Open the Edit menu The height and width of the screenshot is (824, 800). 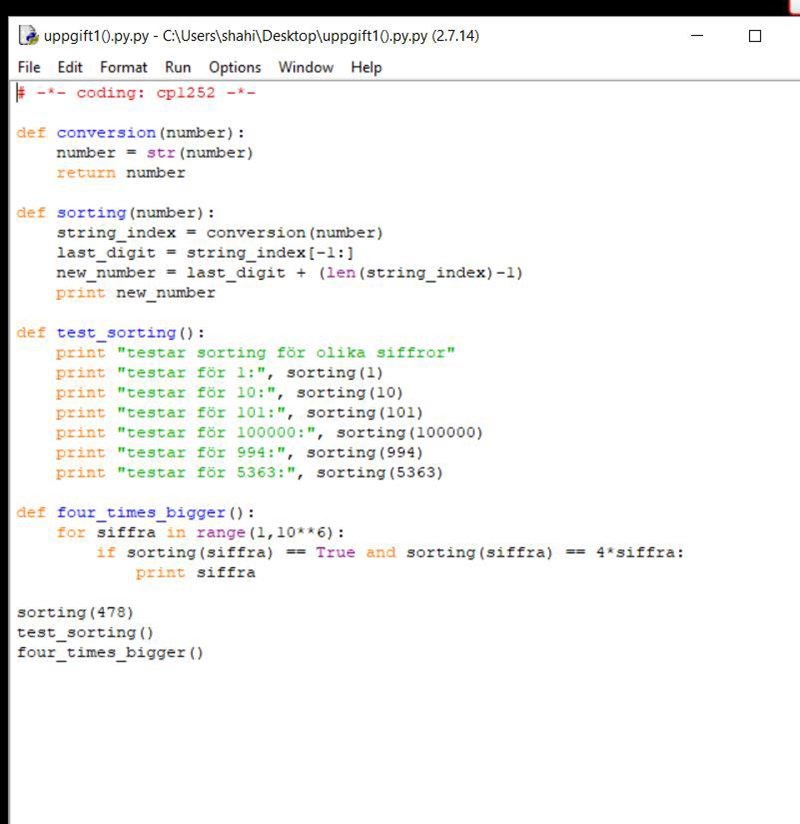69,67
